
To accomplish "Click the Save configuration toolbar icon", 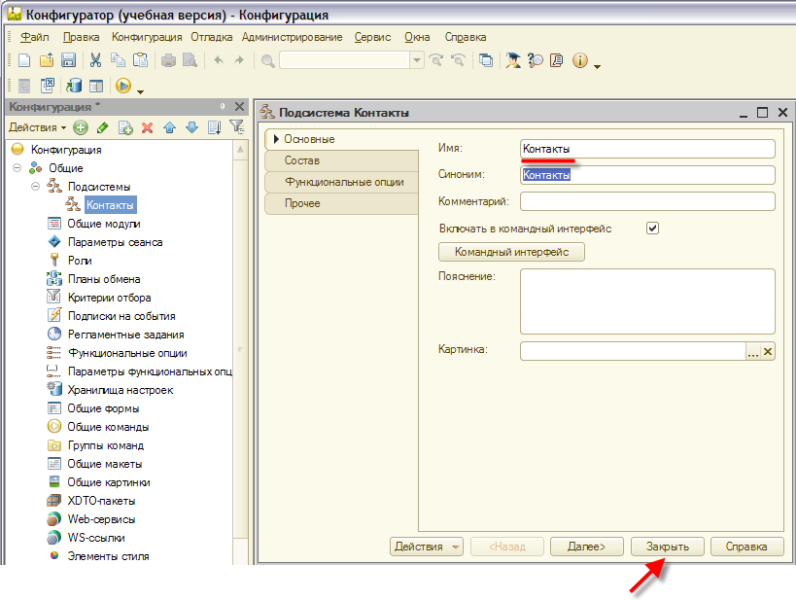I will coord(69,61).
